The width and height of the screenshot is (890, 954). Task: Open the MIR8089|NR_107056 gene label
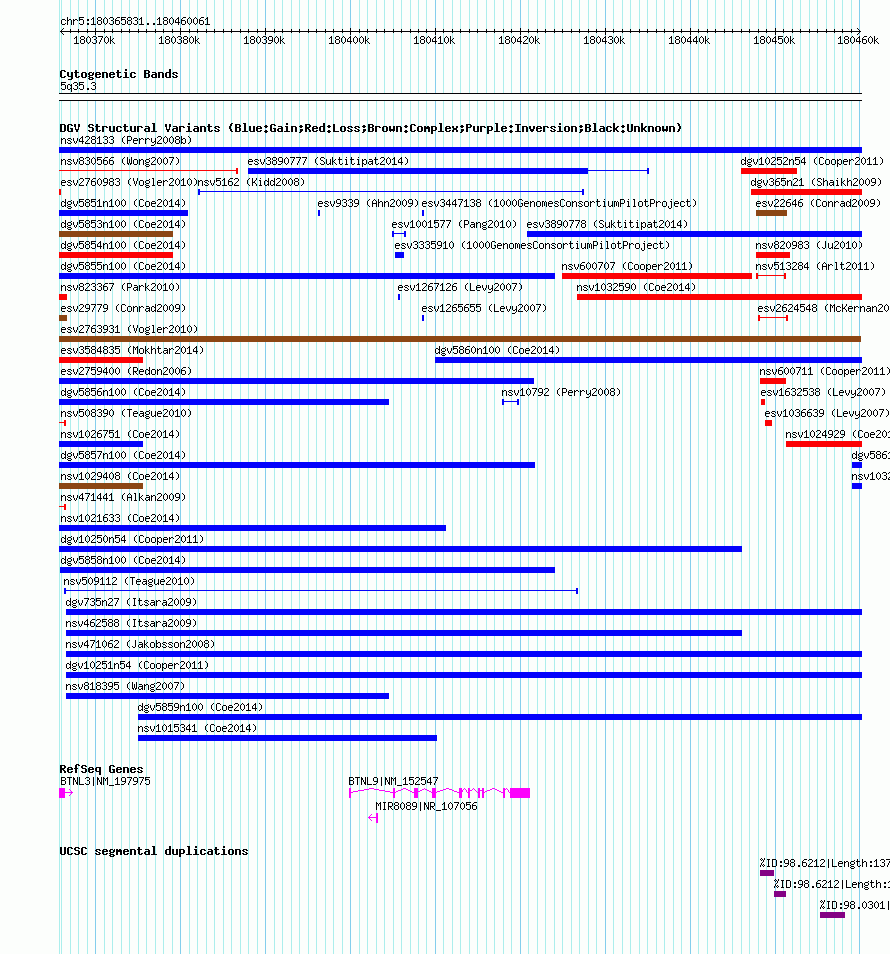click(426, 806)
